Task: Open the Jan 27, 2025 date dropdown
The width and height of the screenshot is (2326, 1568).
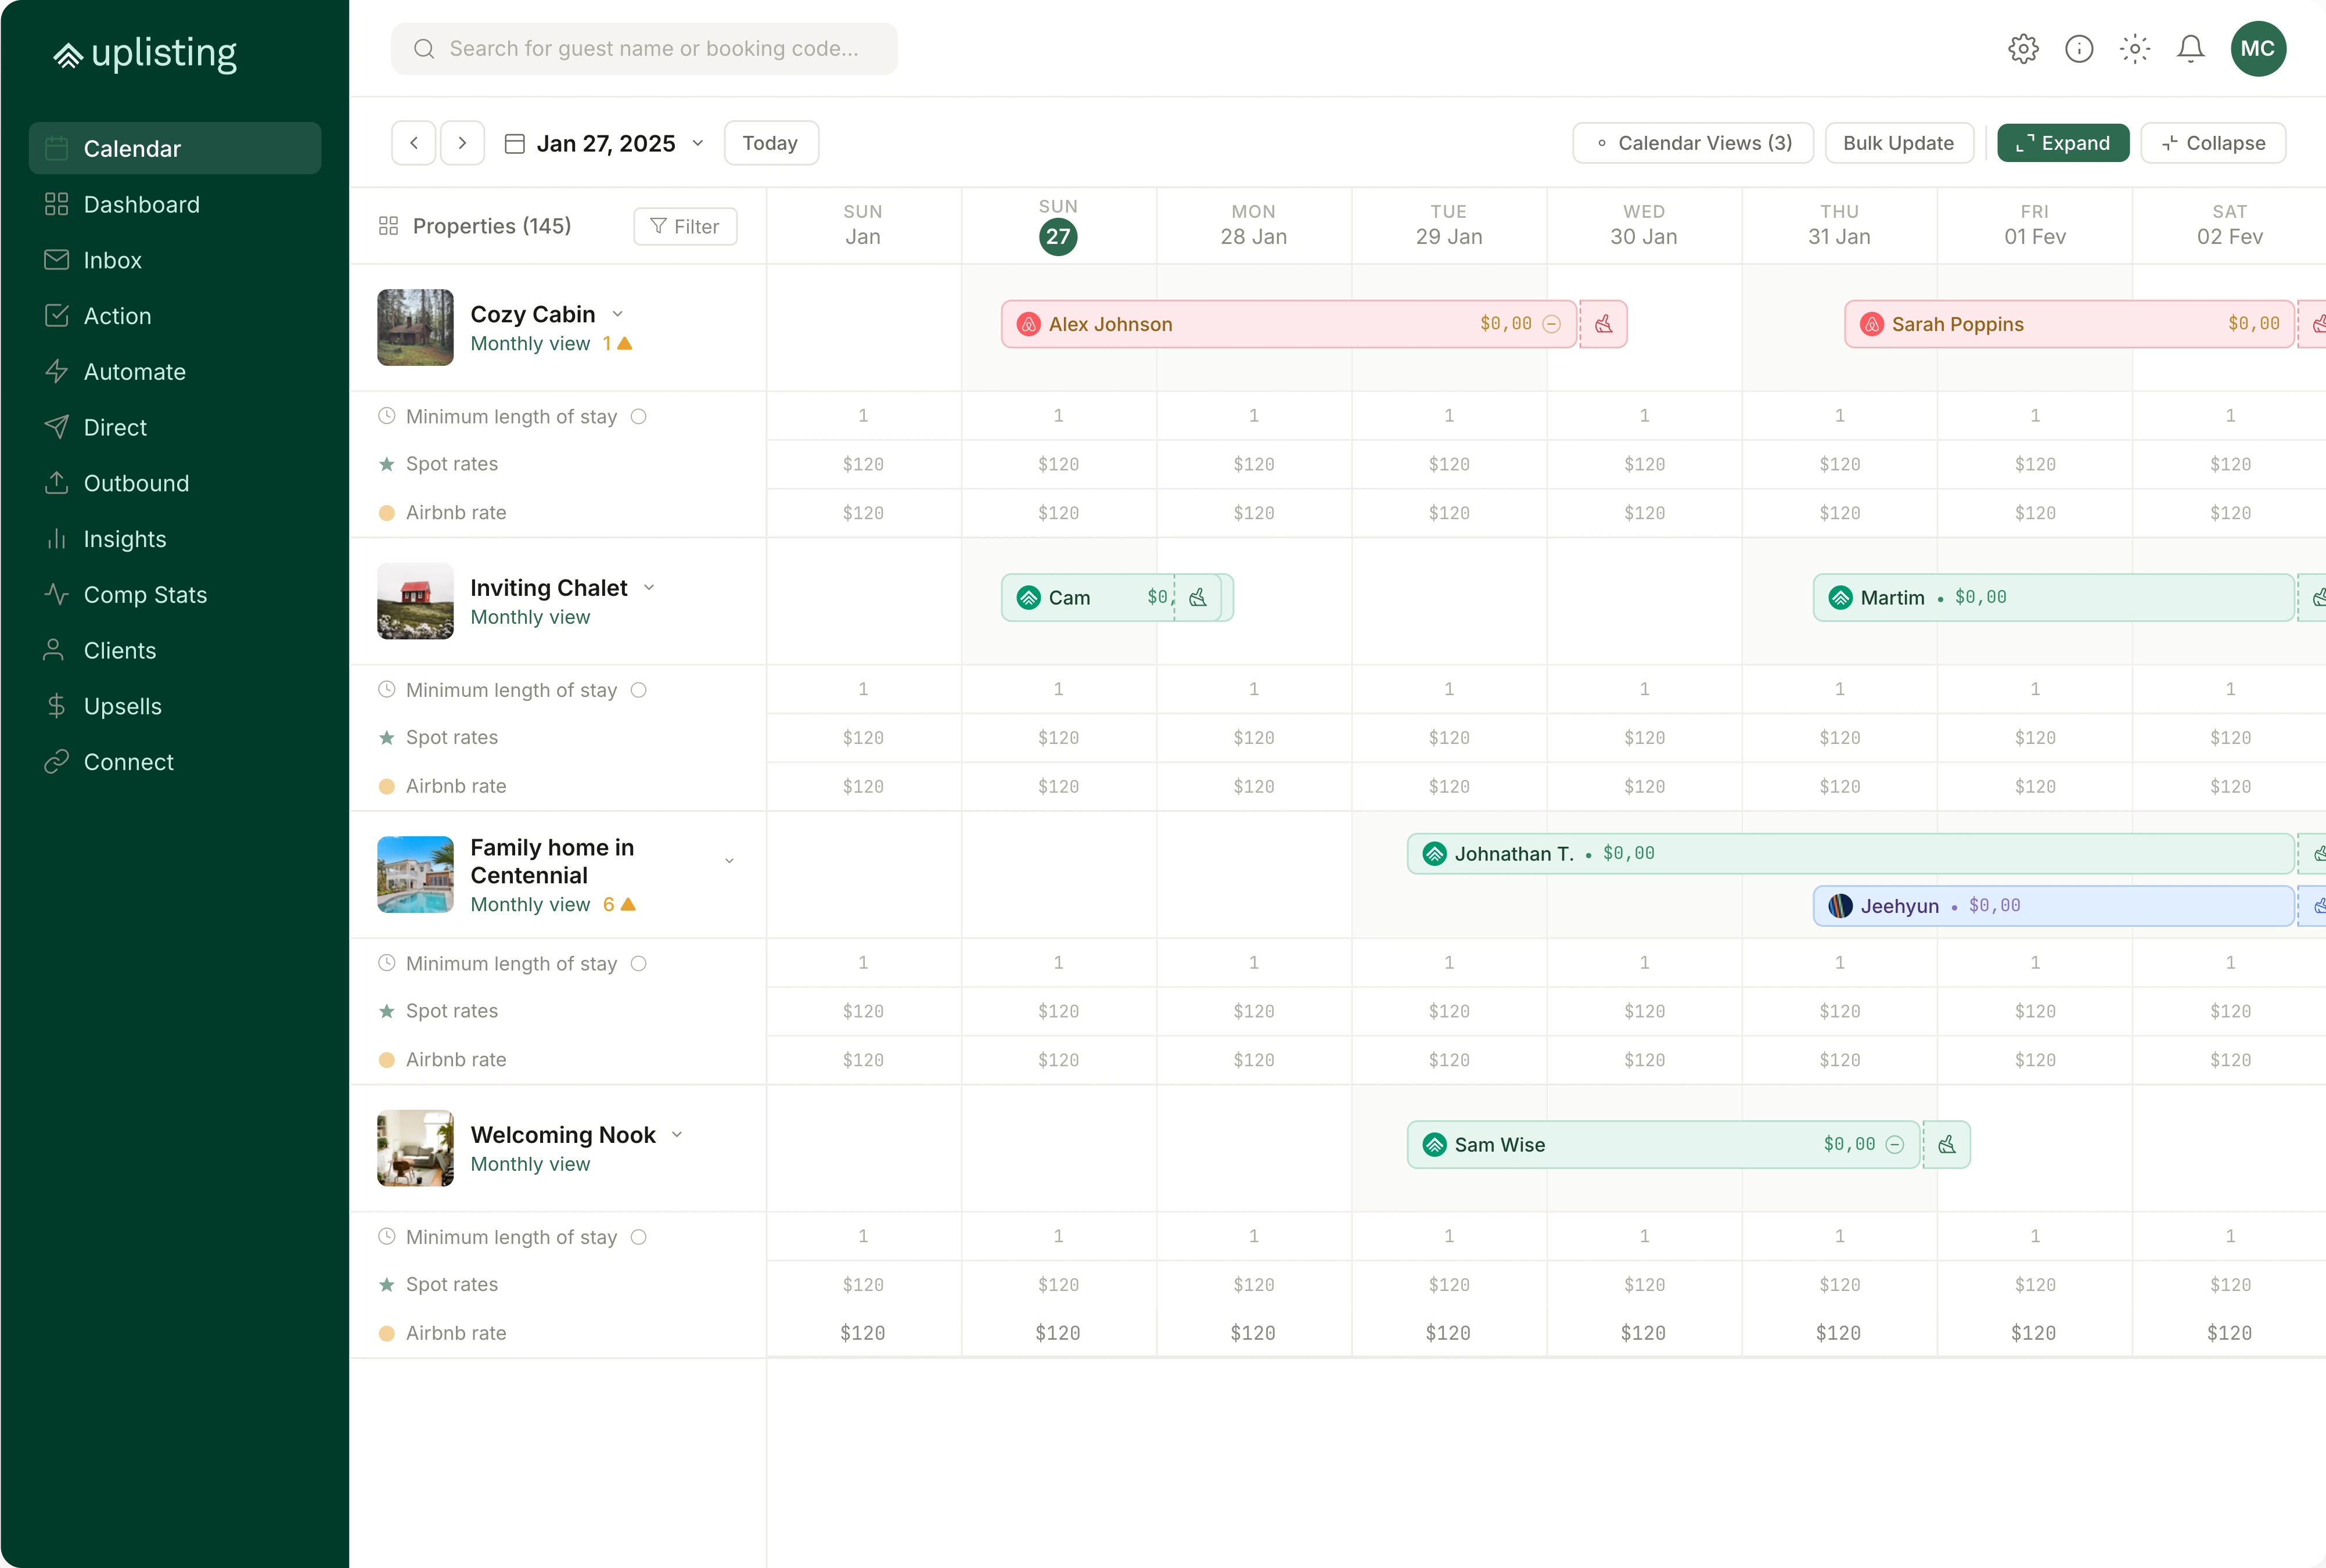Action: tap(697, 143)
